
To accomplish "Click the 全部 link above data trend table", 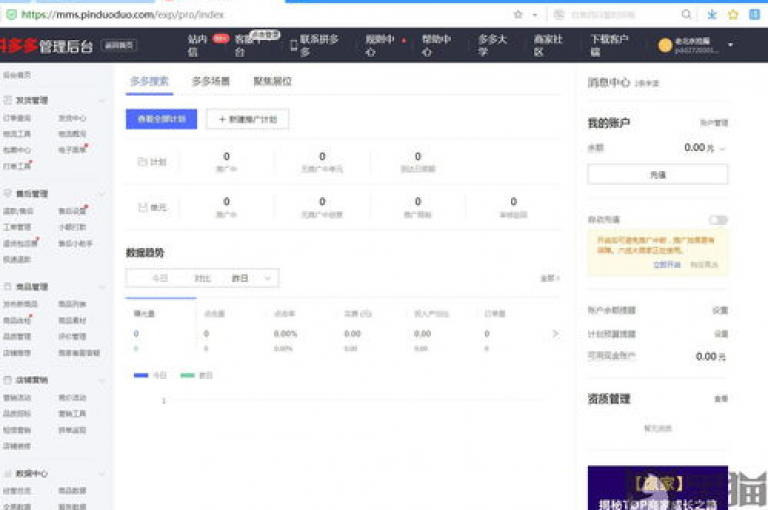I will [550, 278].
